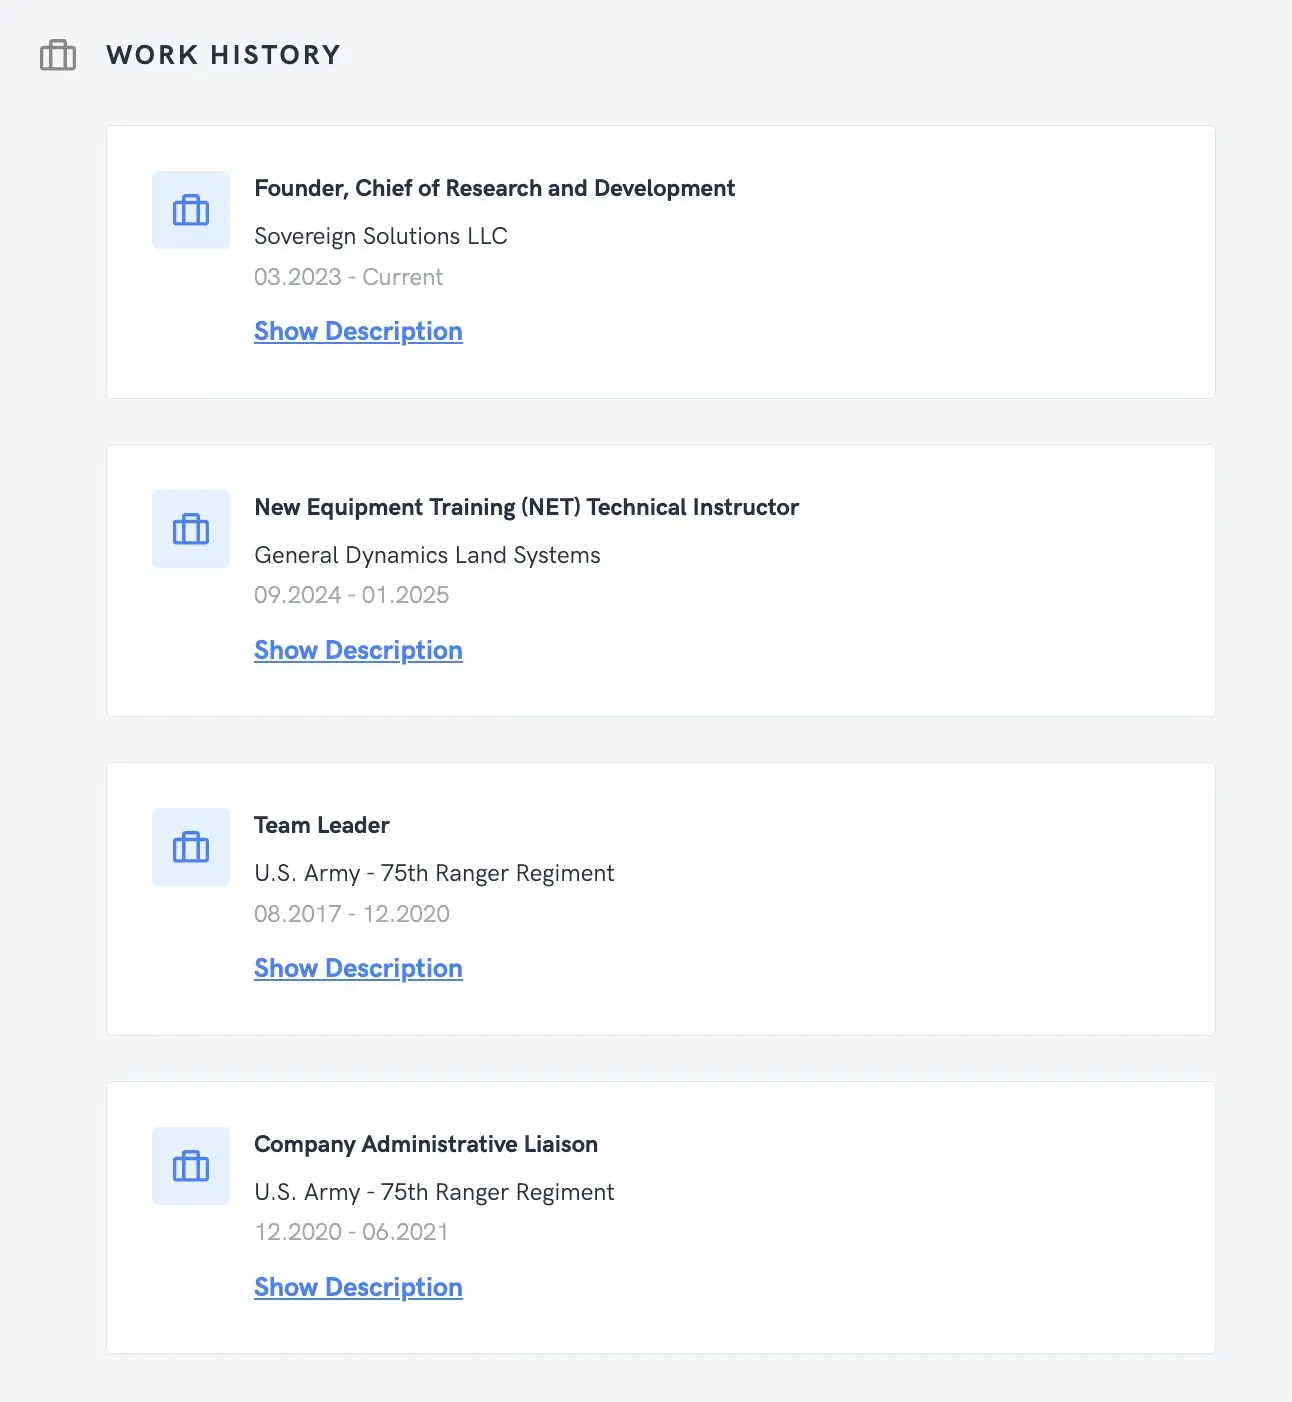The height and width of the screenshot is (1402, 1292).
Task: Show description for Sovereign Solutions LLC job
Action: tap(358, 331)
